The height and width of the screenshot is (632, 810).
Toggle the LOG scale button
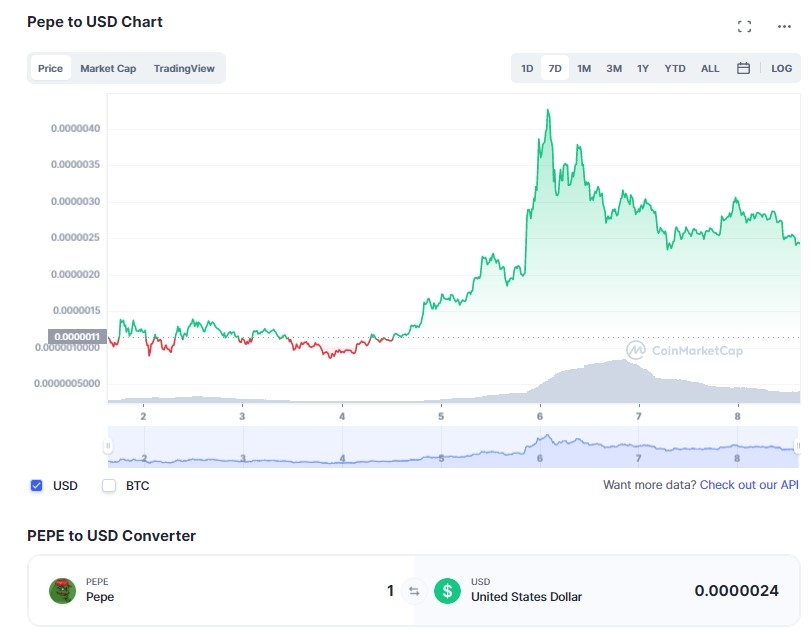(x=781, y=68)
